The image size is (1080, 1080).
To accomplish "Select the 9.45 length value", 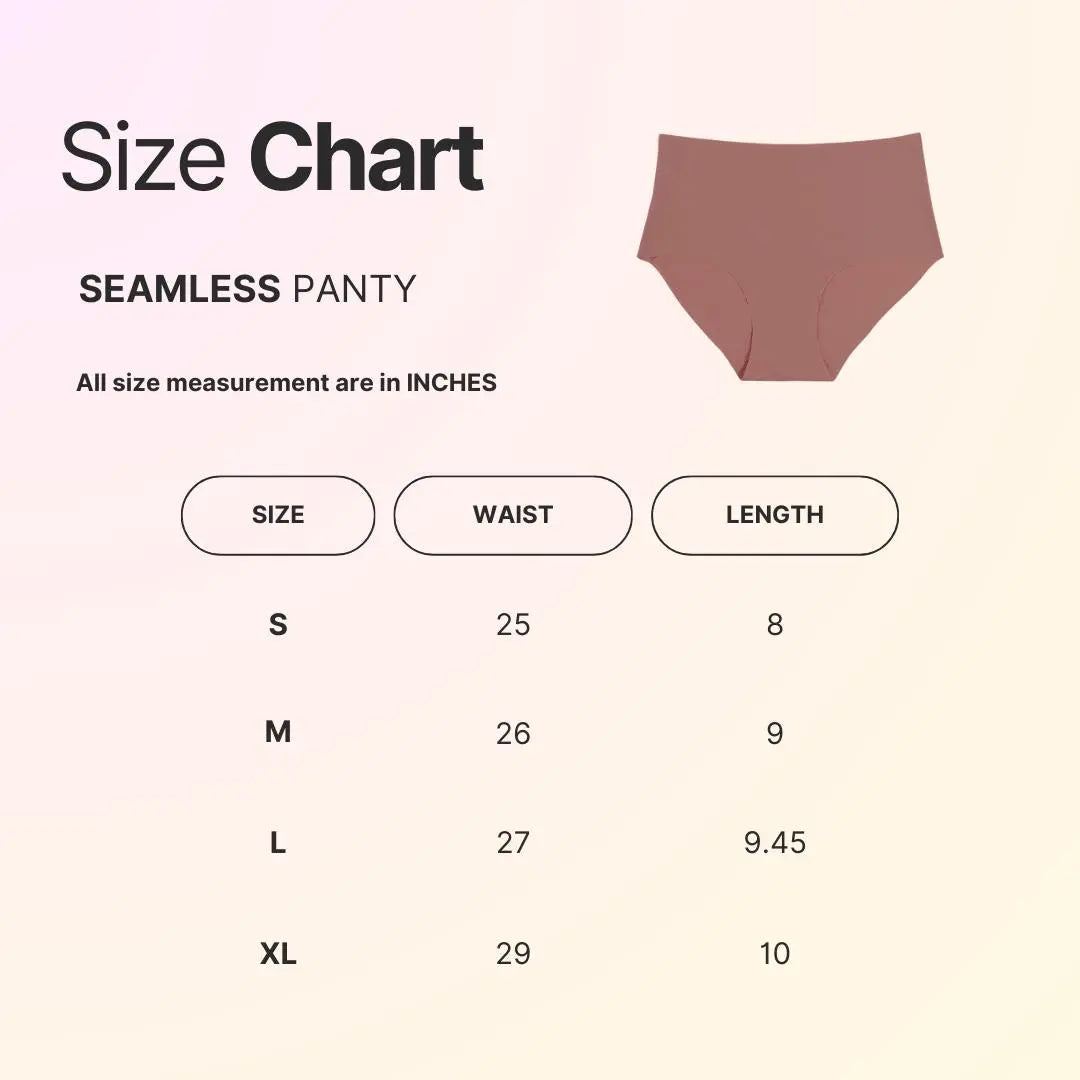I will 775,843.
